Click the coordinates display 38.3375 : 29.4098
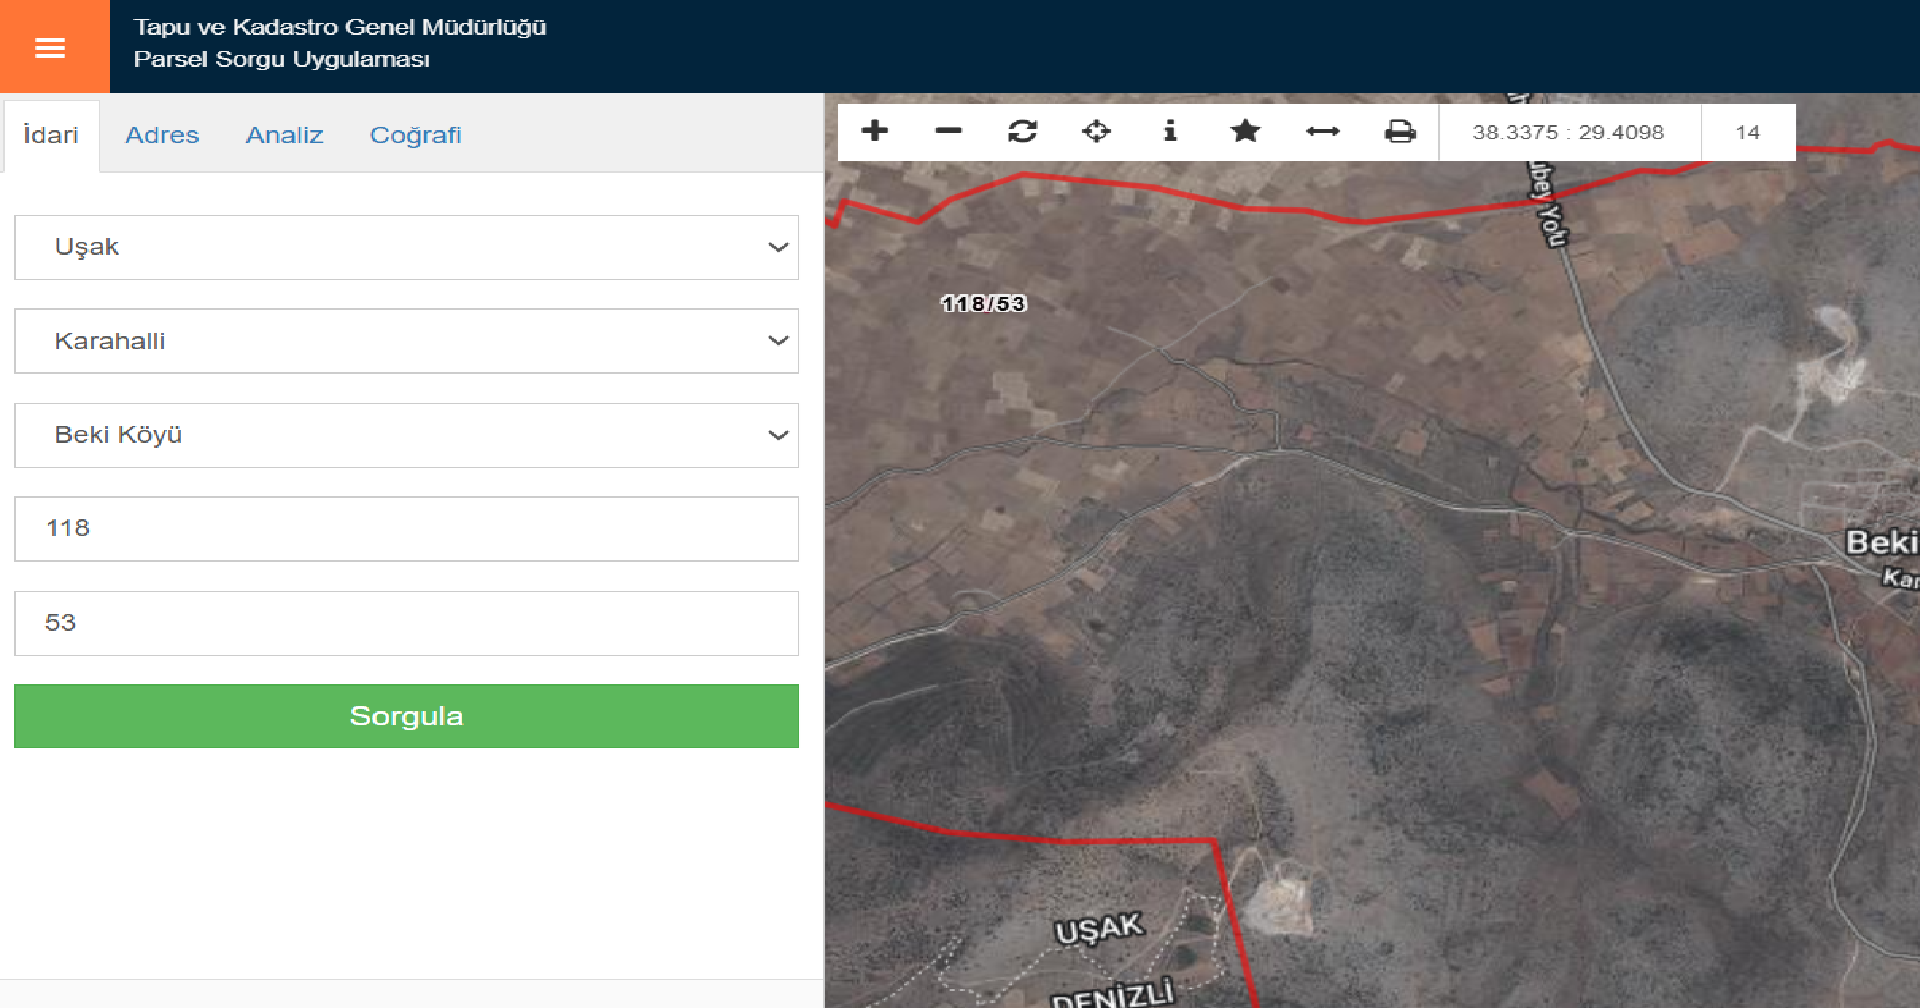This screenshot has width=1920, height=1008. (1568, 132)
